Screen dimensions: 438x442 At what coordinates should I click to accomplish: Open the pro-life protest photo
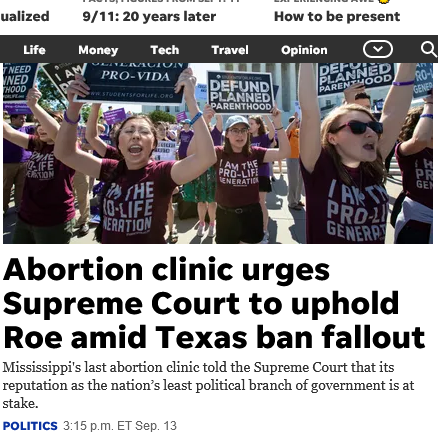point(218,153)
